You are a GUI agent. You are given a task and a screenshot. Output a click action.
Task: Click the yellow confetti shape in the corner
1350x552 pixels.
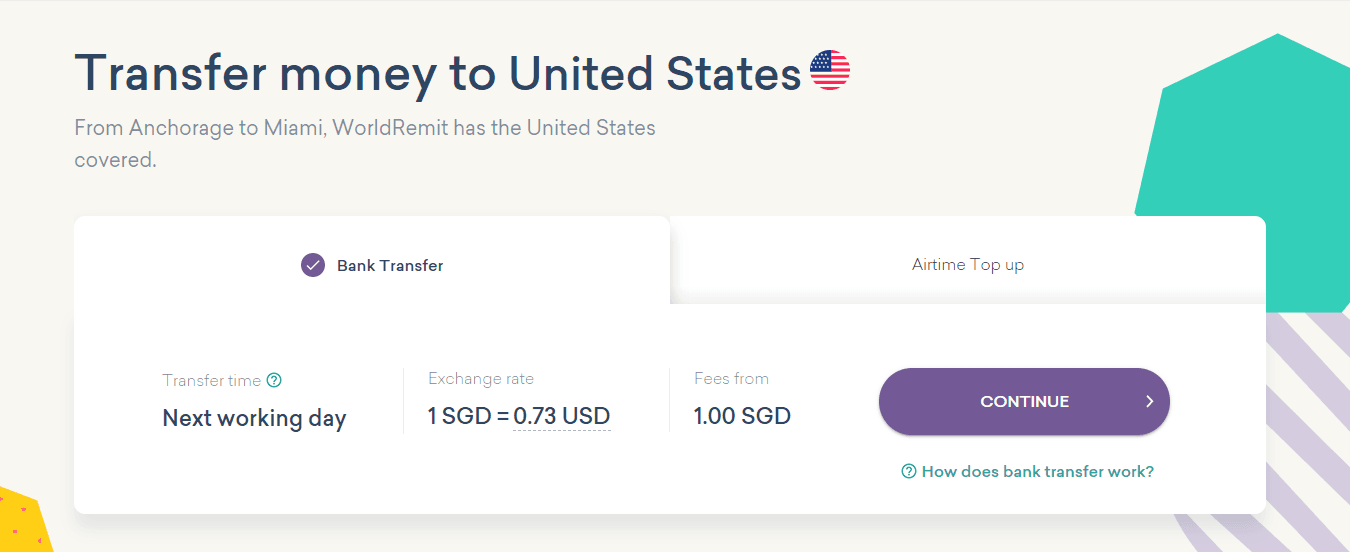click(20, 522)
